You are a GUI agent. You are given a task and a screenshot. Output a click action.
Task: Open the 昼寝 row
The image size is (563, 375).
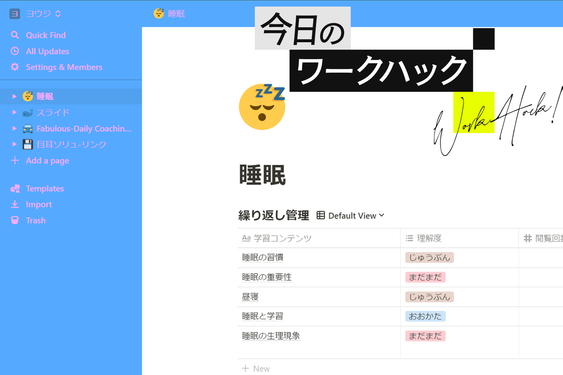point(250,297)
